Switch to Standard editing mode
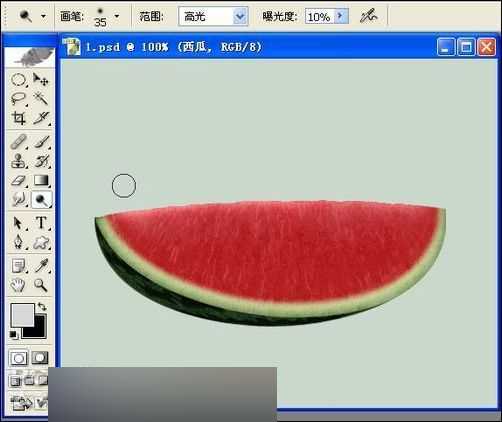The height and width of the screenshot is (422, 502). tap(19, 358)
